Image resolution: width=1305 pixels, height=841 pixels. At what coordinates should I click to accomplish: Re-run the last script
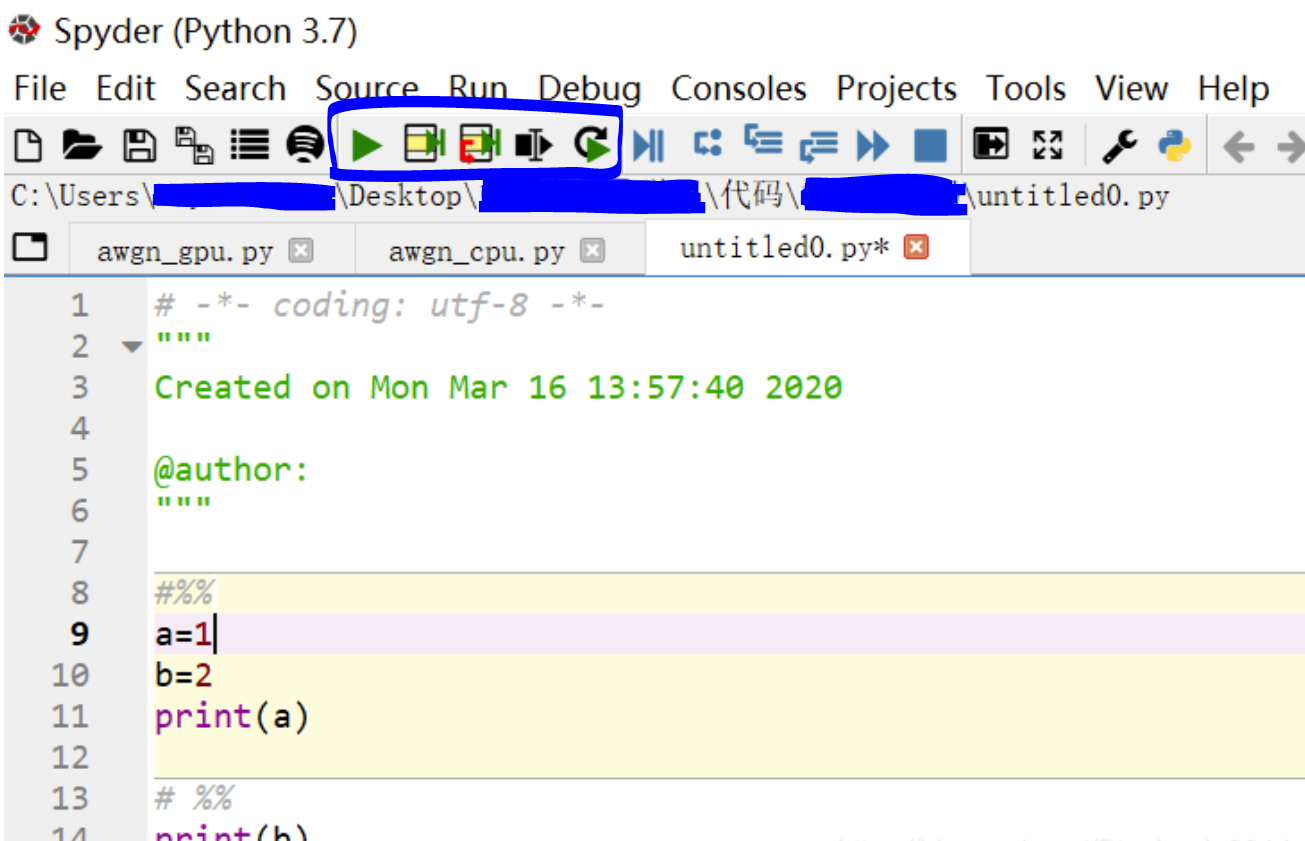click(591, 146)
